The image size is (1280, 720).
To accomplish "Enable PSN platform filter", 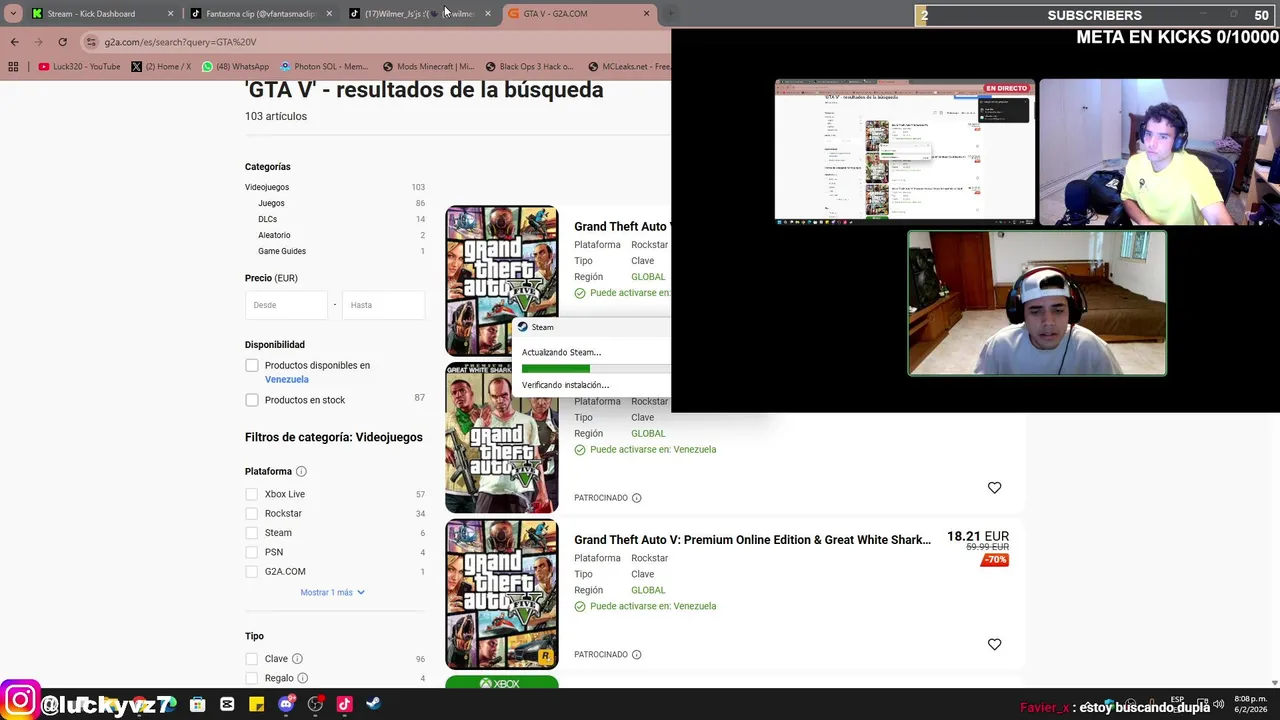I will tap(252, 552).
